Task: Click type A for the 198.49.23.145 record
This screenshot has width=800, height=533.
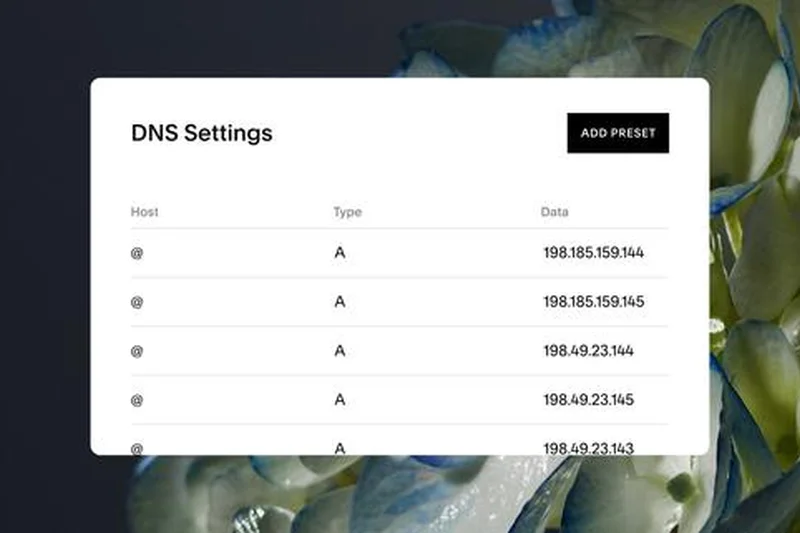Action: point(340,400)
